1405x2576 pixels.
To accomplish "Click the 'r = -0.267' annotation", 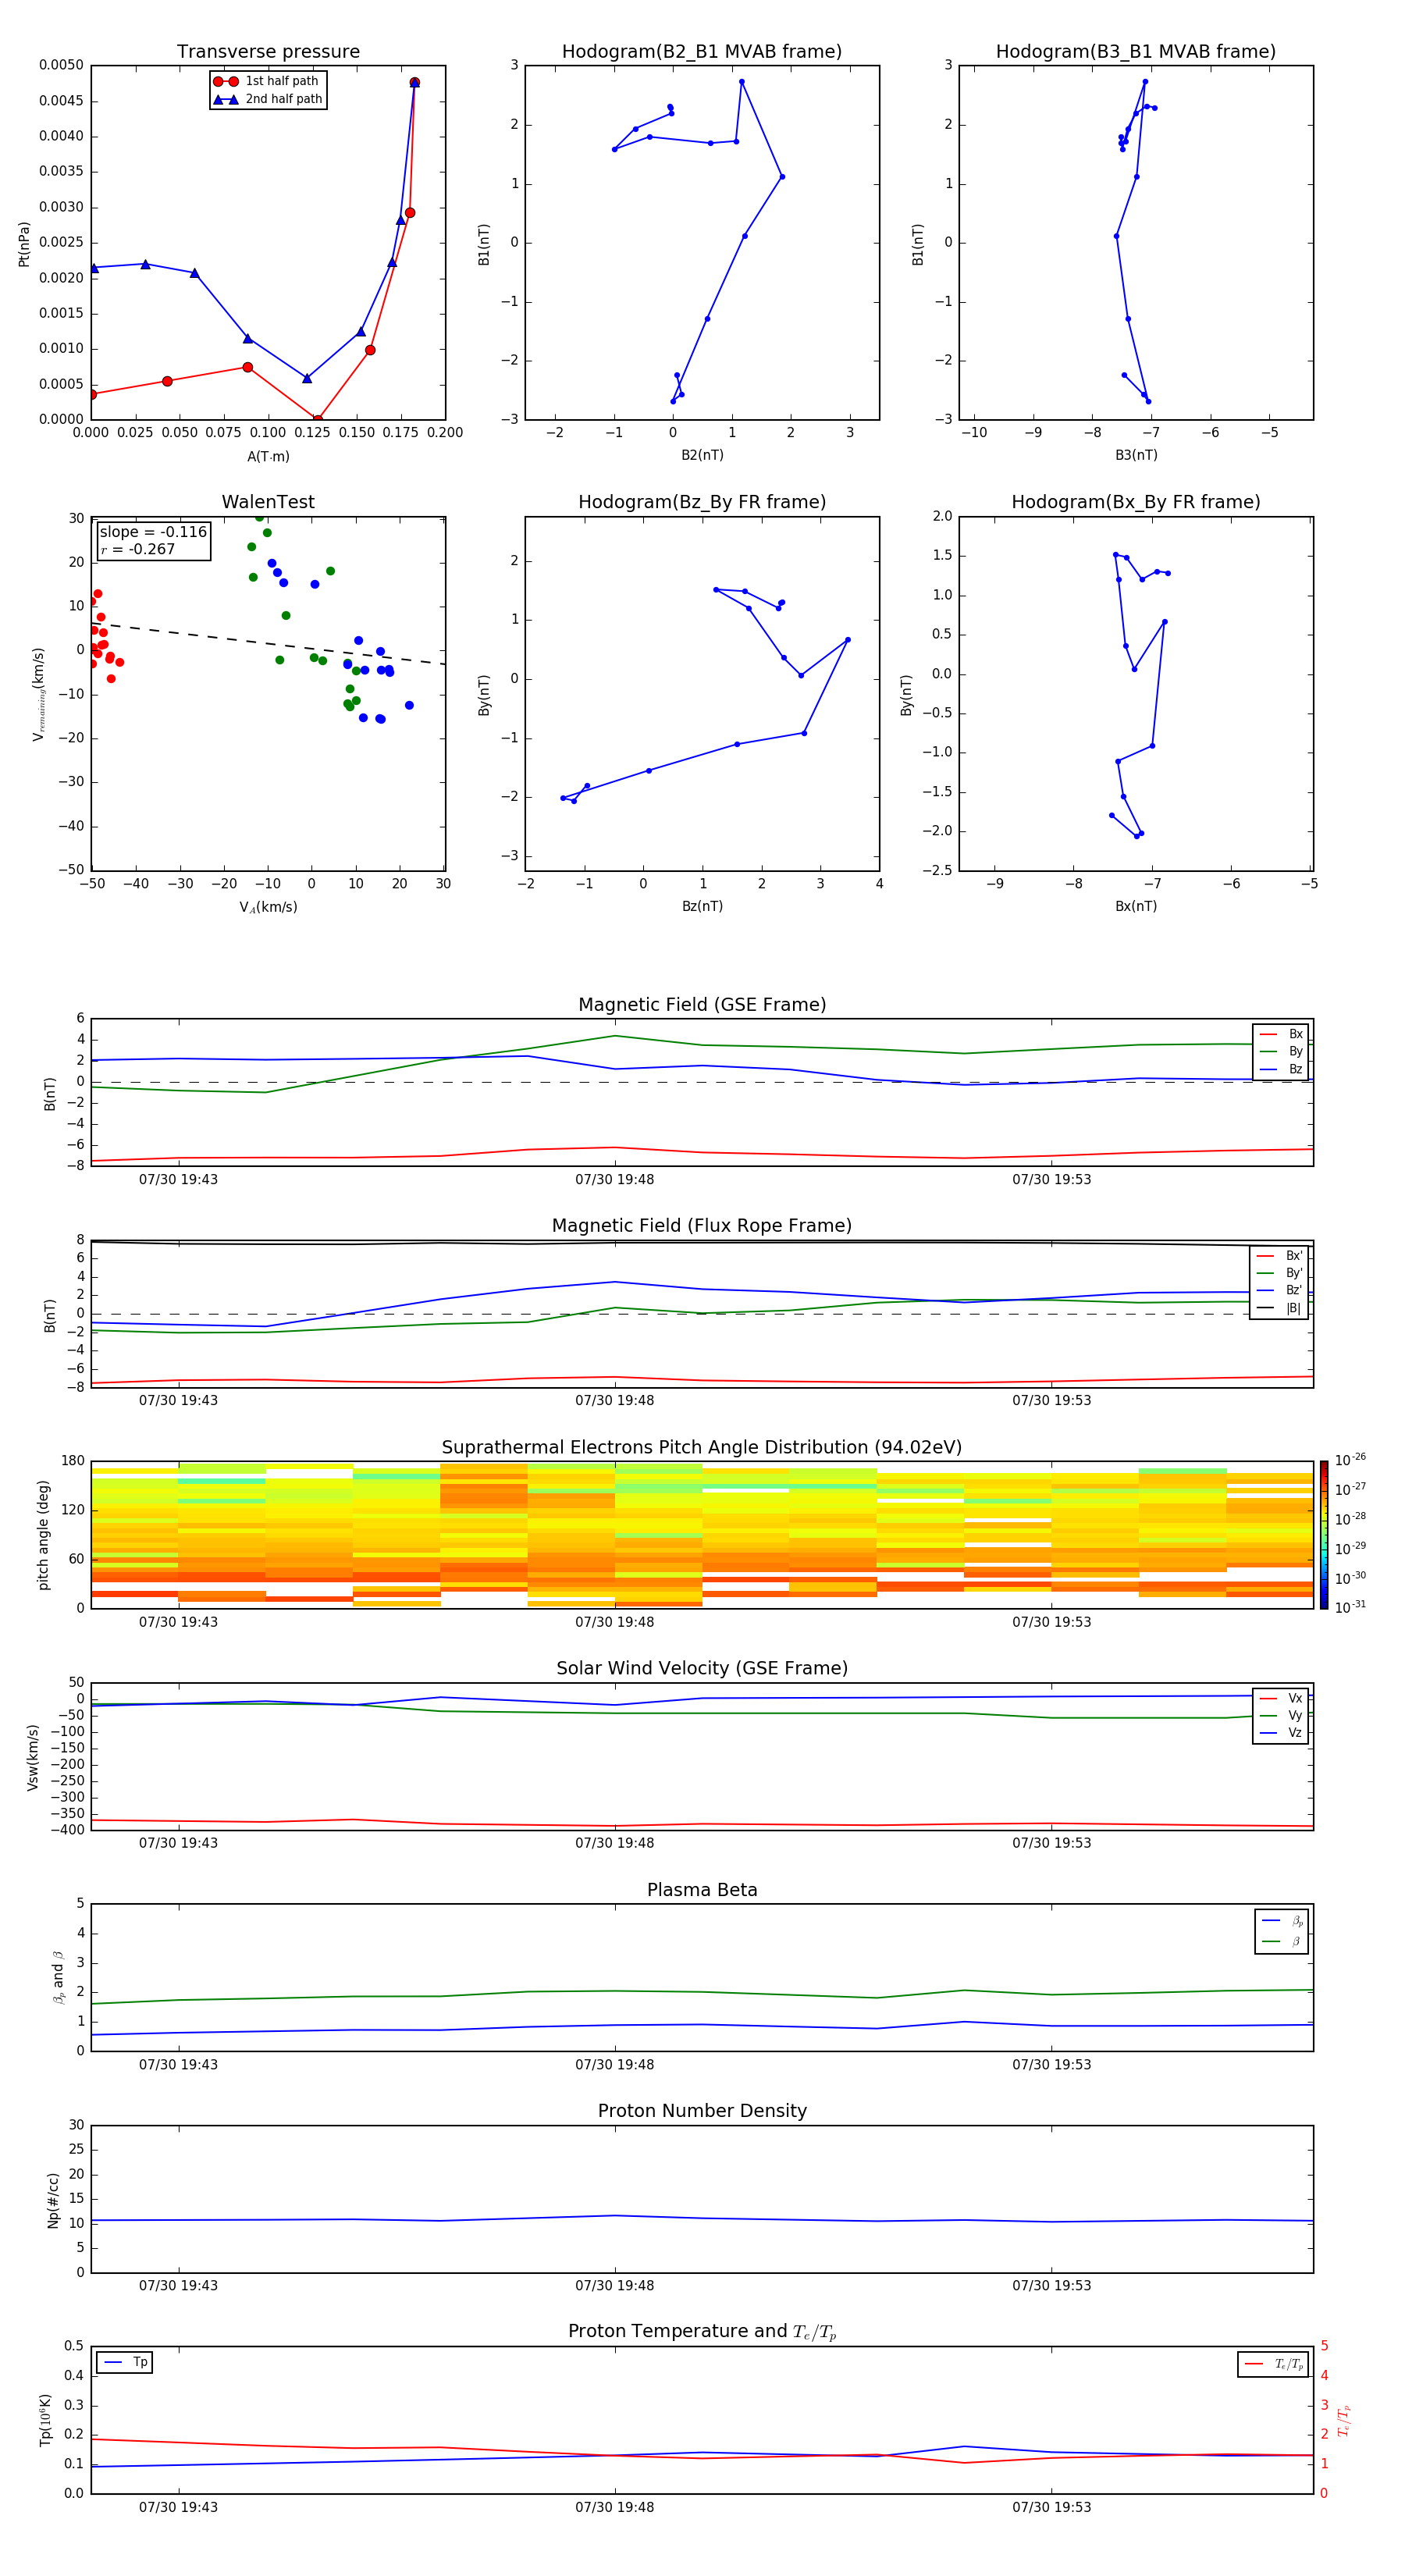I will (138, 549).
